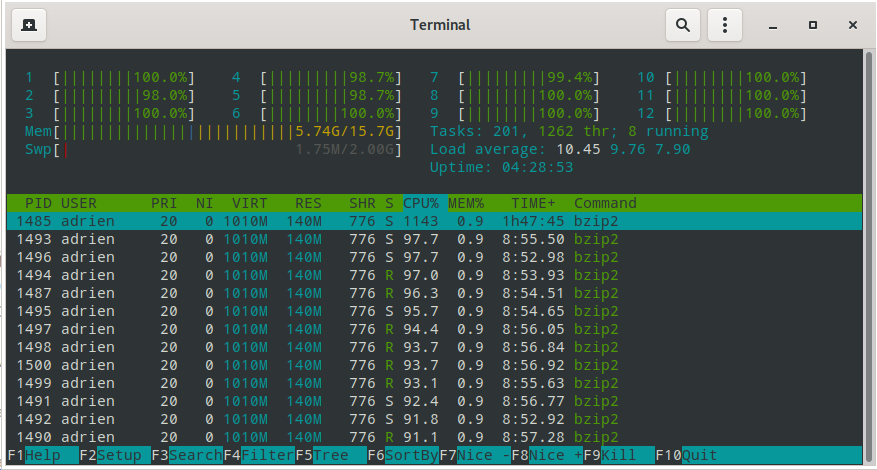Click the Swp usage meter bar
877x470 pixels.
pyautogui.click(x=214, y=150)
